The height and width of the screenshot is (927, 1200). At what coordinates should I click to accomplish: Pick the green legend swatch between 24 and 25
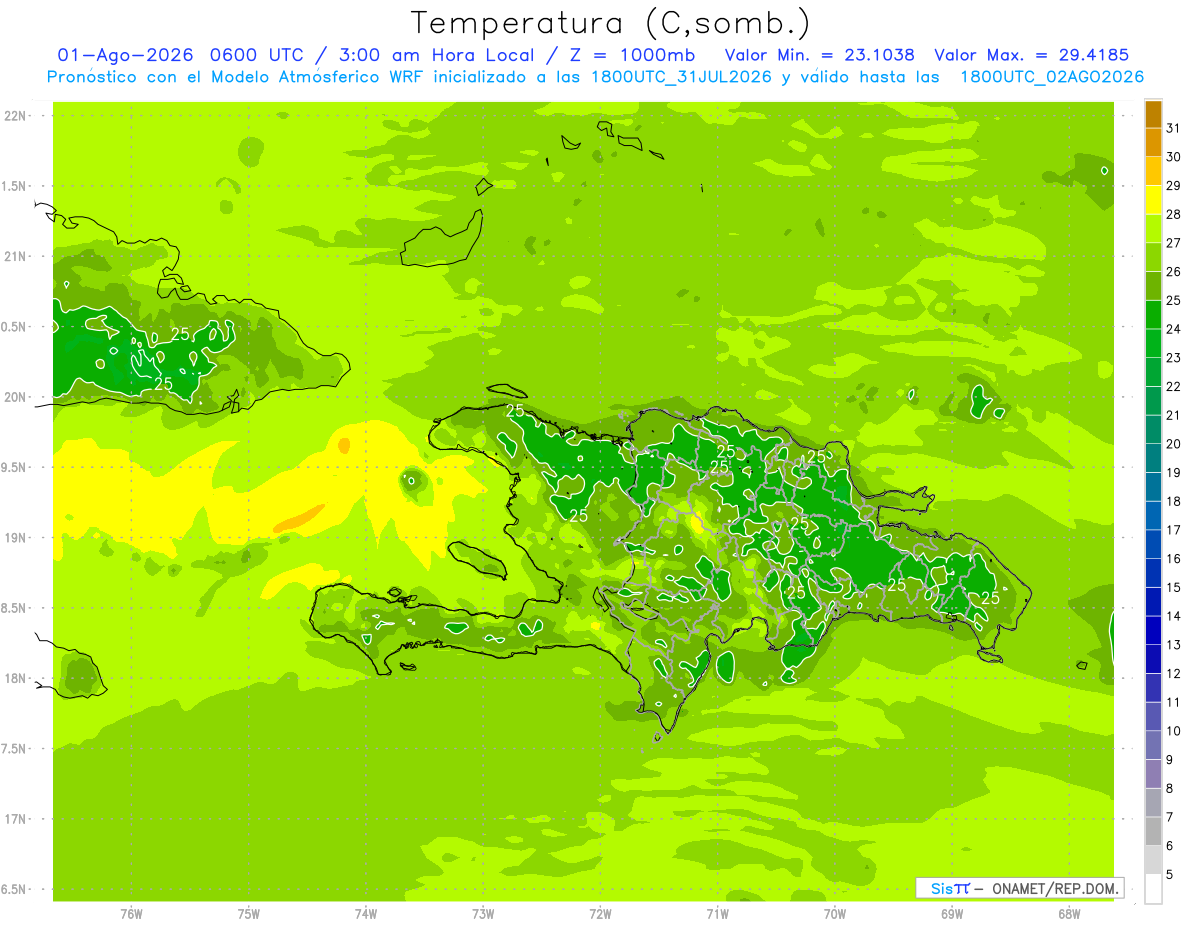(1153, 315)
